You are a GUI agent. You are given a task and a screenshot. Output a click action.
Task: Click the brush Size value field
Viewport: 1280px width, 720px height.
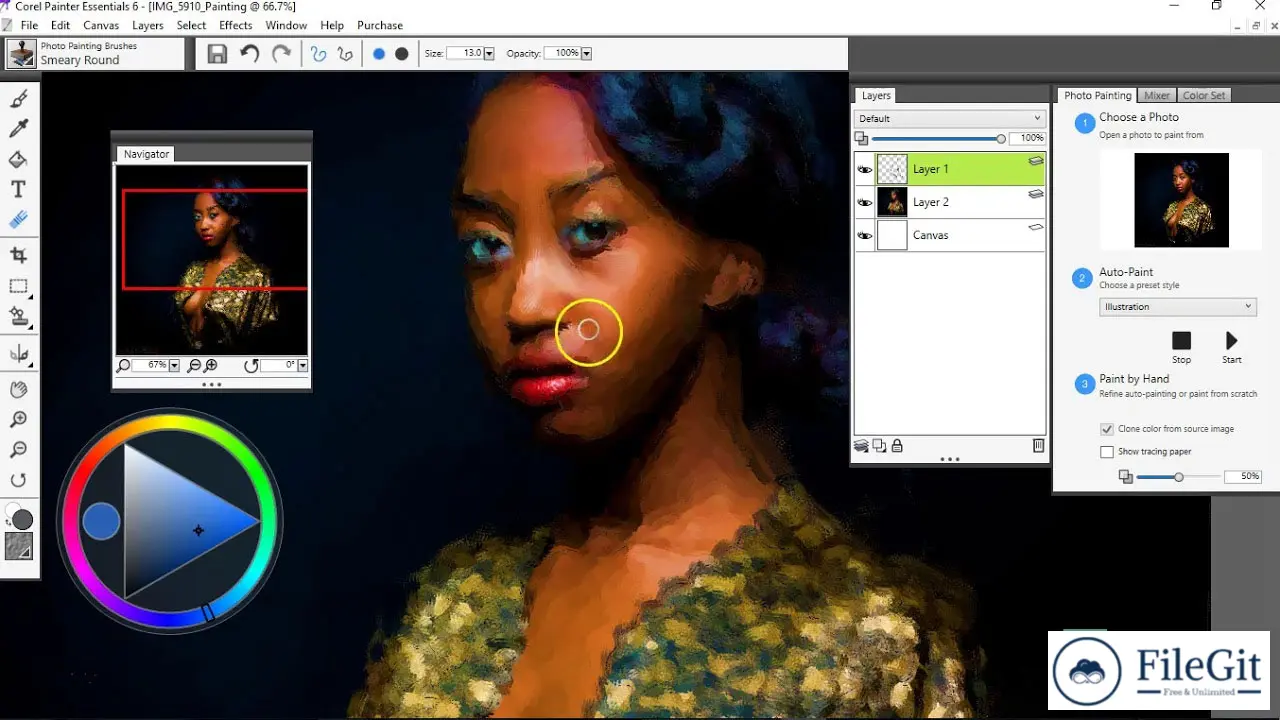tap(464, 54)
